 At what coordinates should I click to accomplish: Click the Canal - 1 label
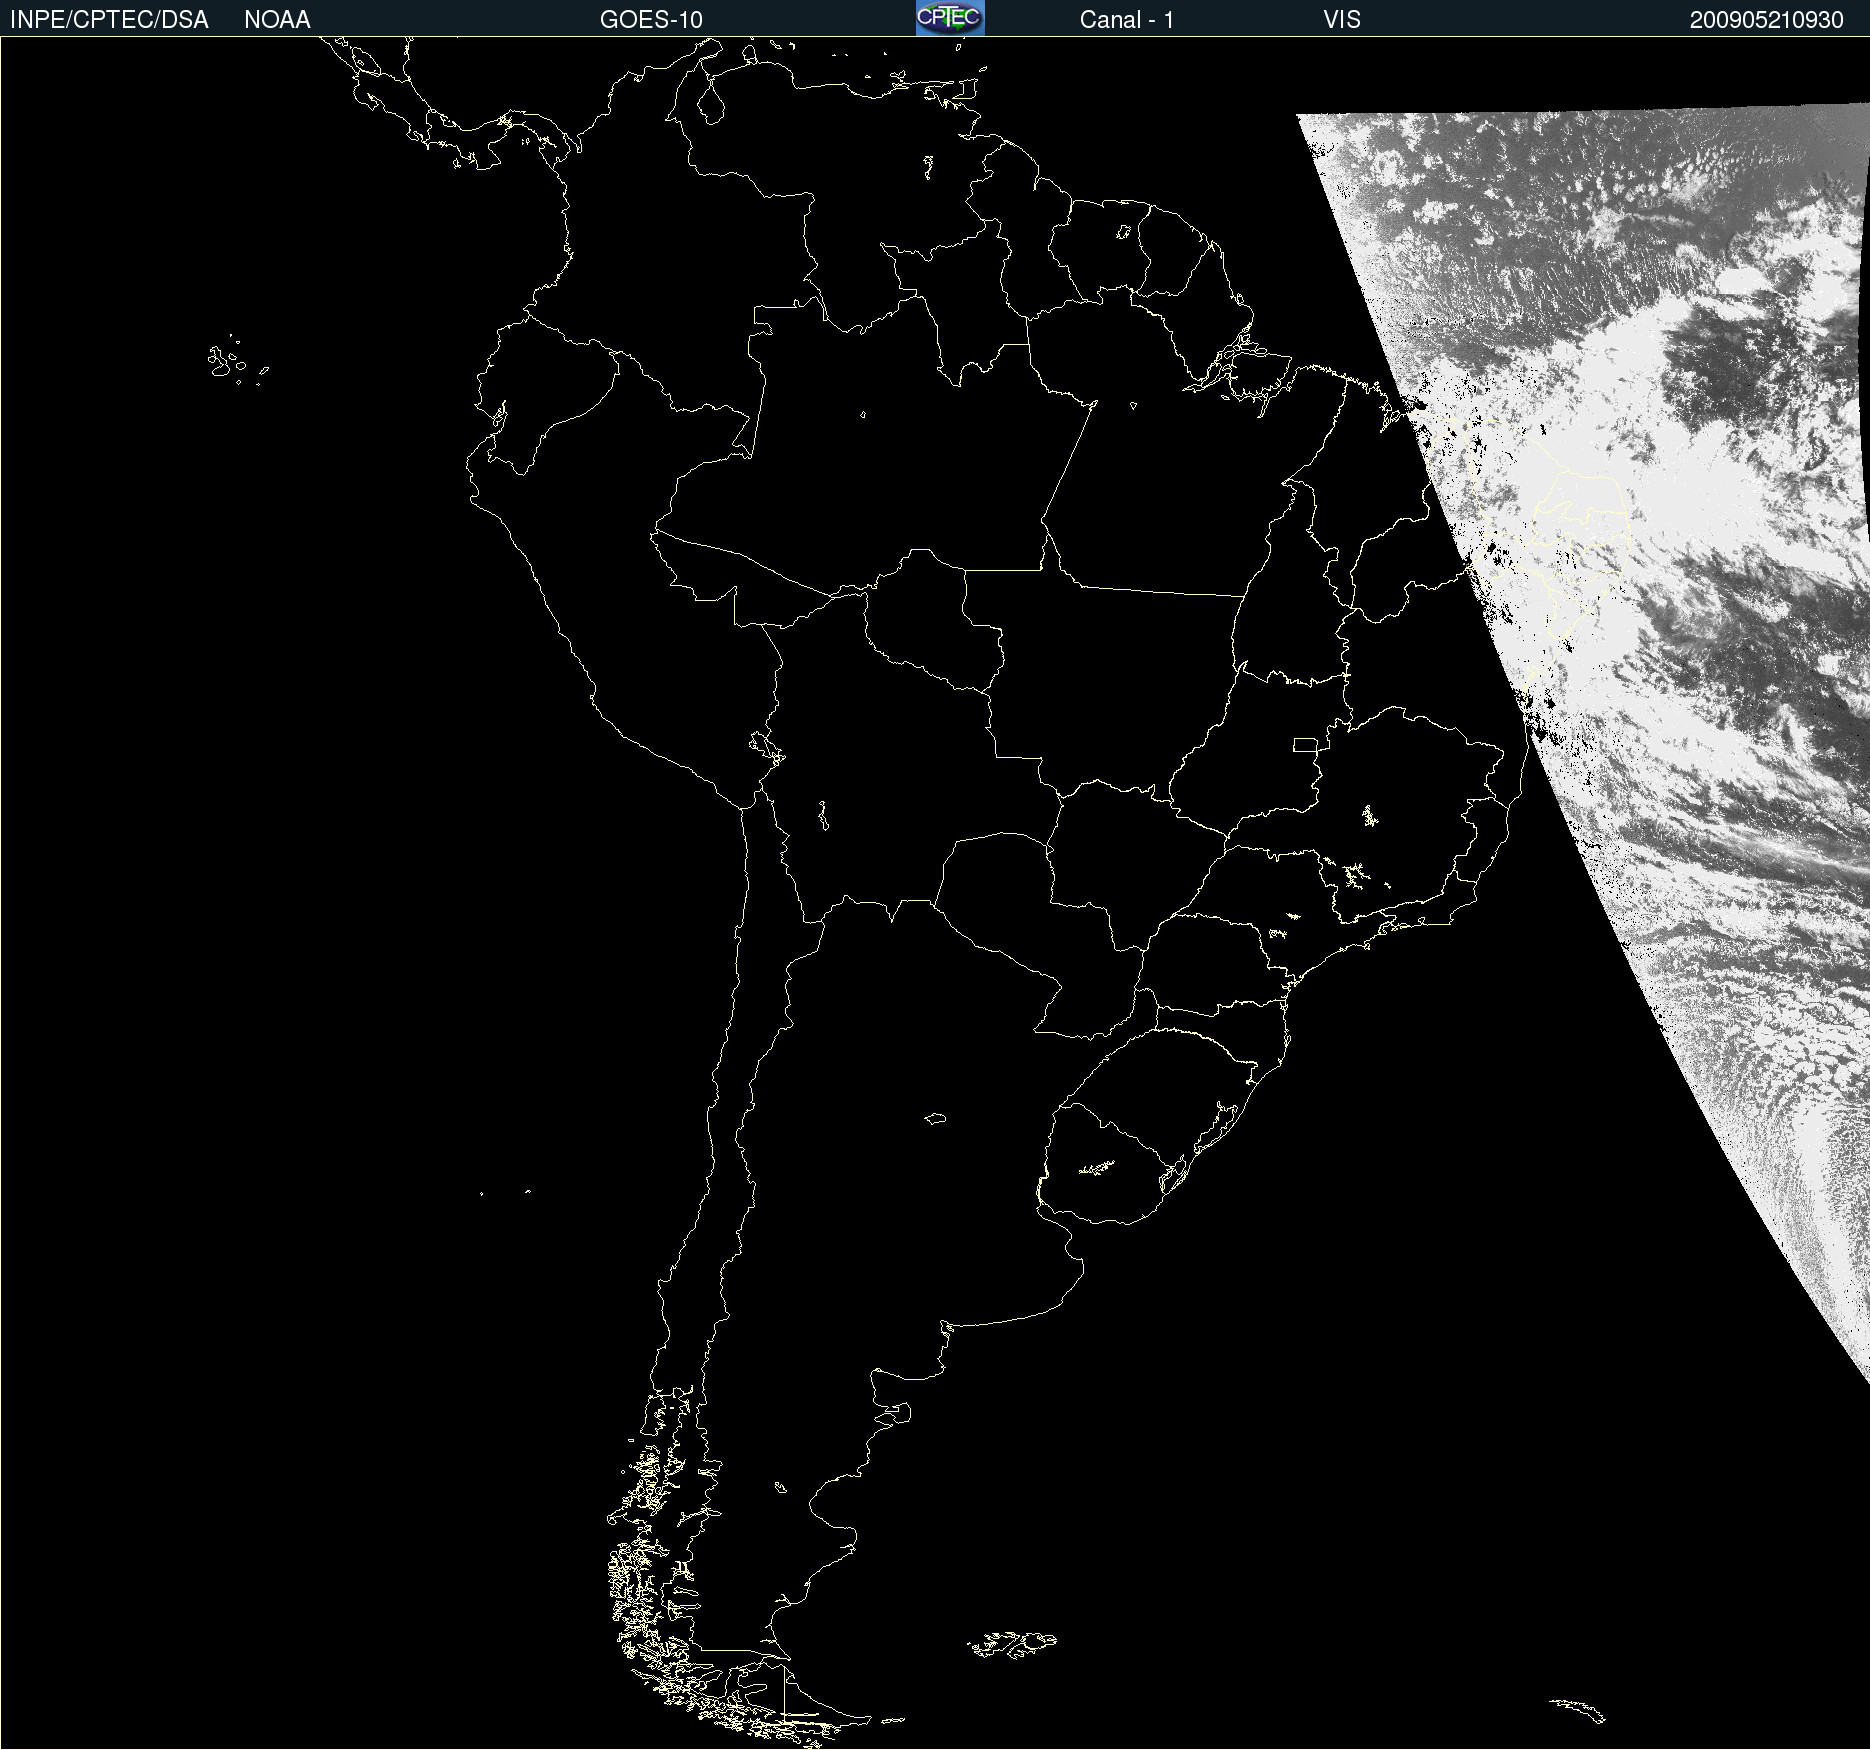tap(1126, 20)
